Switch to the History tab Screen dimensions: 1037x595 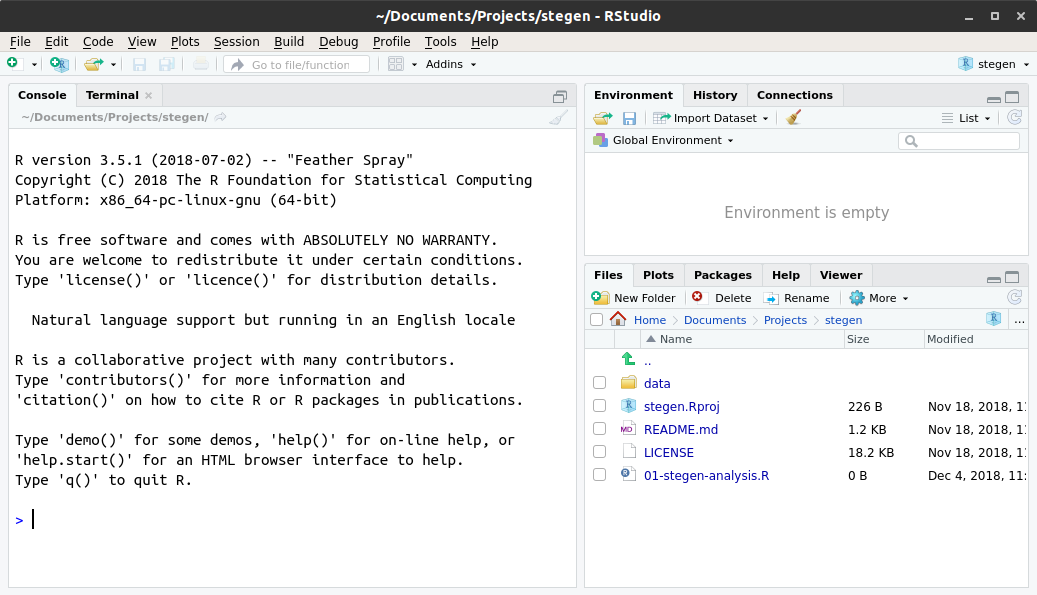point(715,95)
